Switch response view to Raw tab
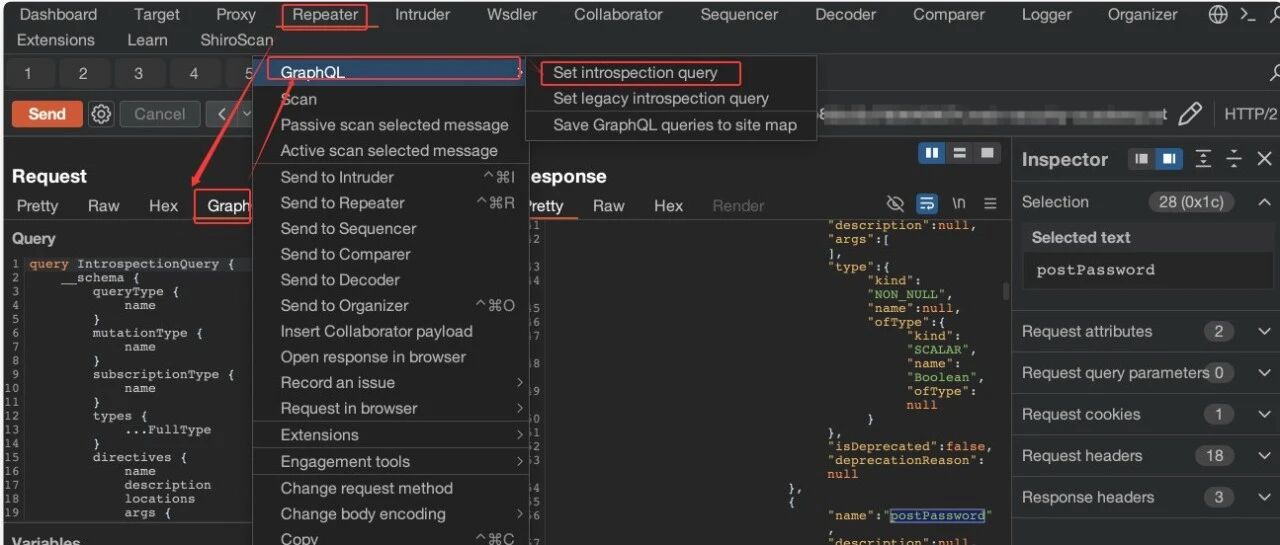This screenshot has height=545, width=1280. click(x=608, y=206)
